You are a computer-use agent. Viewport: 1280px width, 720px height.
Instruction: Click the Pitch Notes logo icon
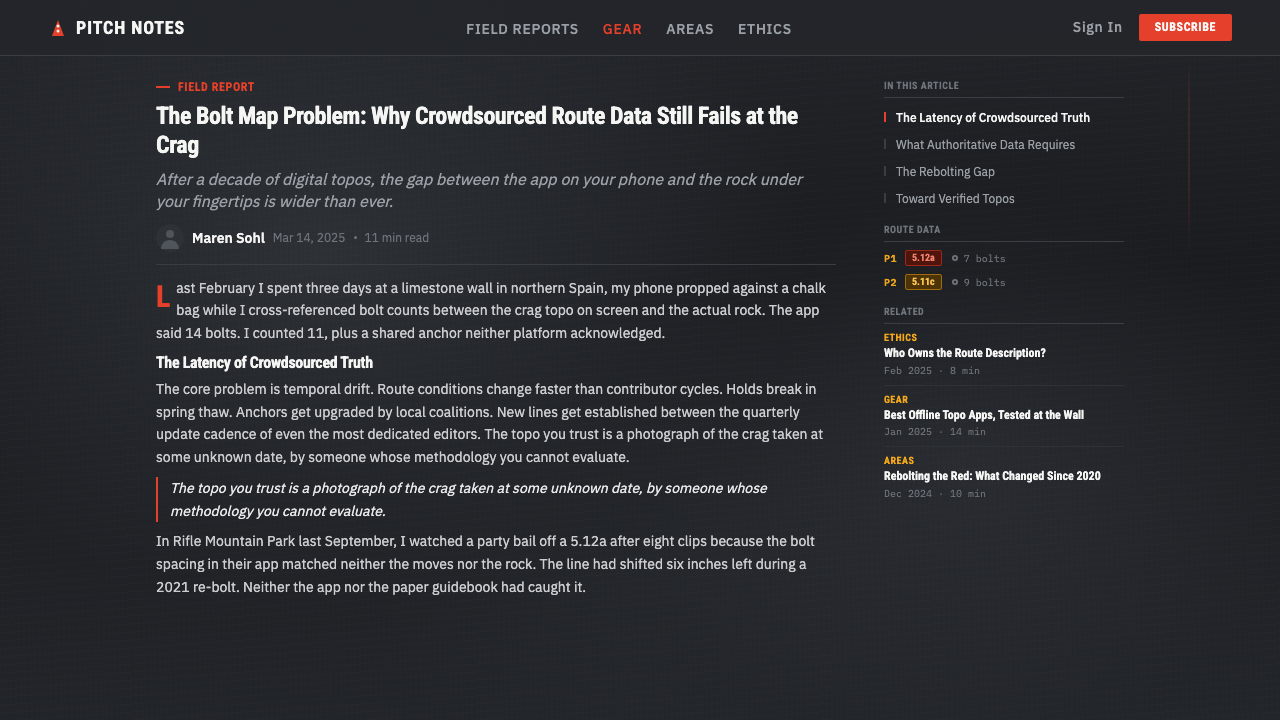(58, 28)
